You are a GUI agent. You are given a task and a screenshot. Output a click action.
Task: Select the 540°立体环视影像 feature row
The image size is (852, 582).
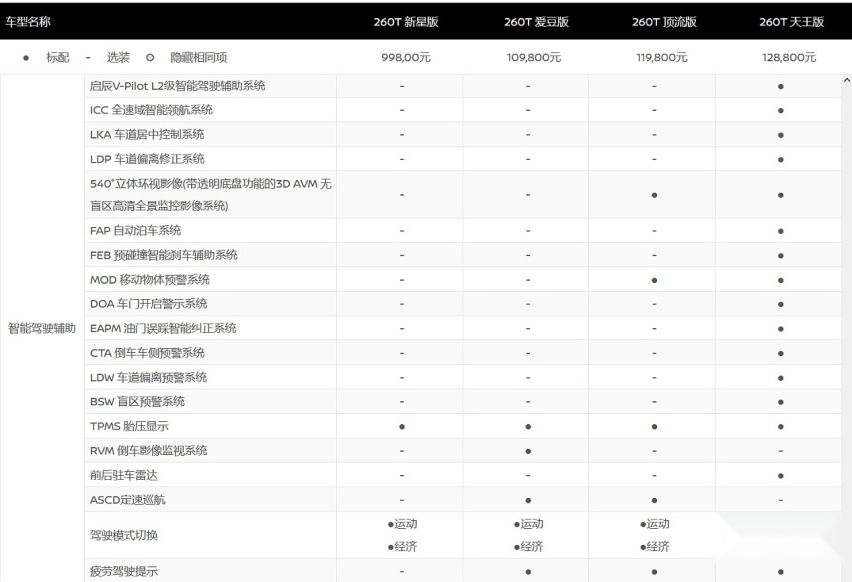463,195
